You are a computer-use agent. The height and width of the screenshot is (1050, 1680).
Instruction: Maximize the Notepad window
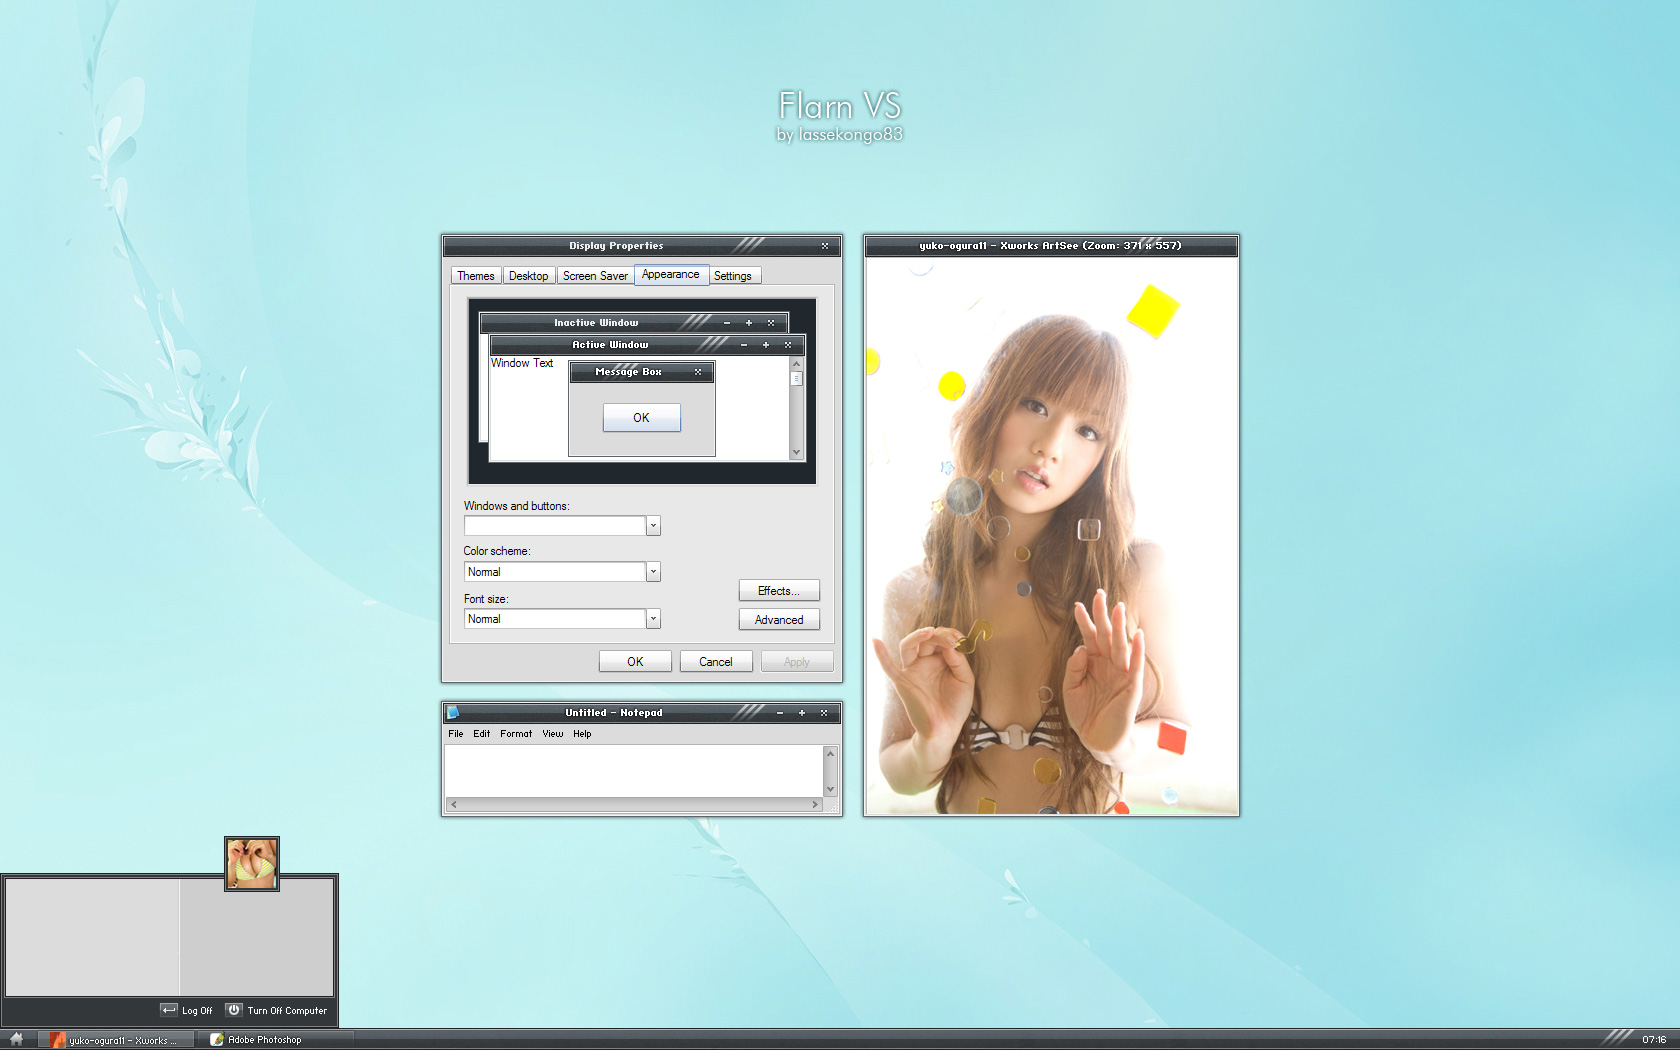point(802,713)
